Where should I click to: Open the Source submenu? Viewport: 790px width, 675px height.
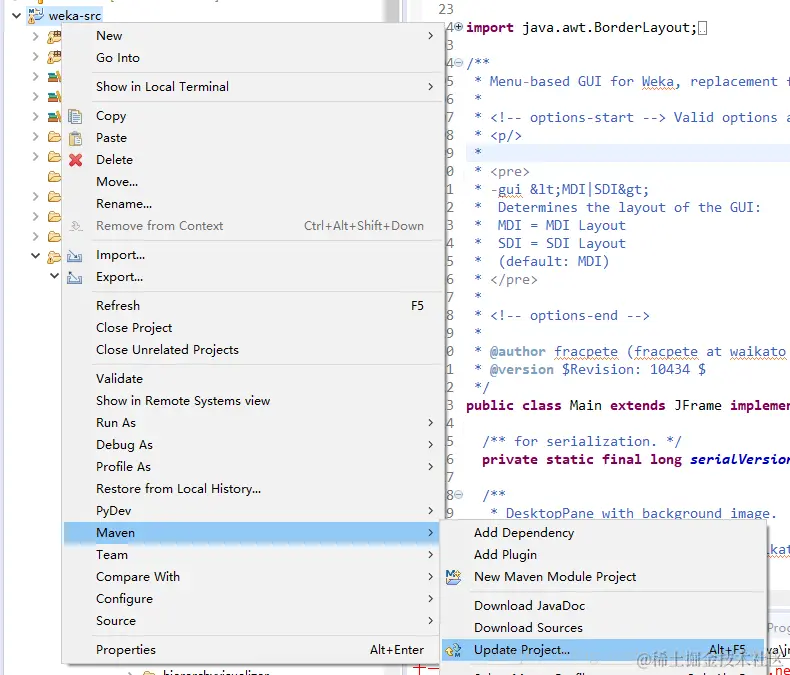point(252,621)
